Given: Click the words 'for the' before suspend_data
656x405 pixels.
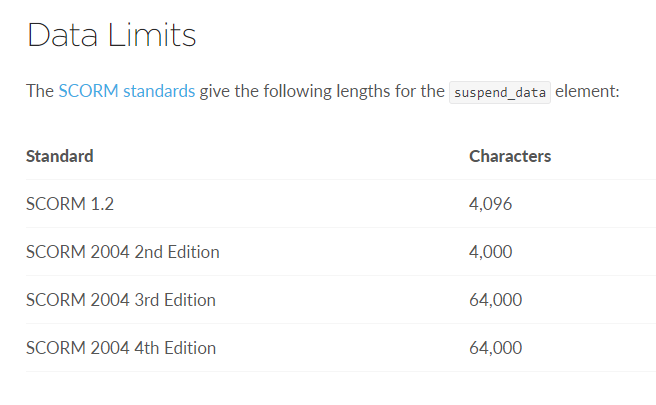Looking at the screenshot, I should click(x=420, y=91).
